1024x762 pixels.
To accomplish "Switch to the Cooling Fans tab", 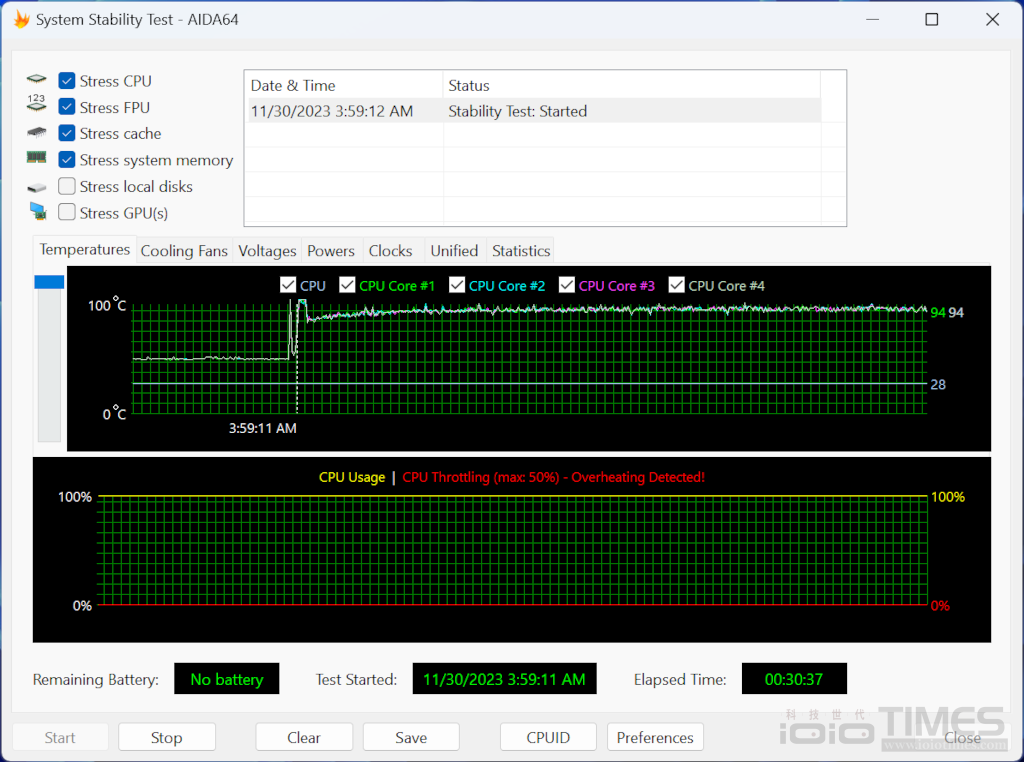I will click(184, 251).
